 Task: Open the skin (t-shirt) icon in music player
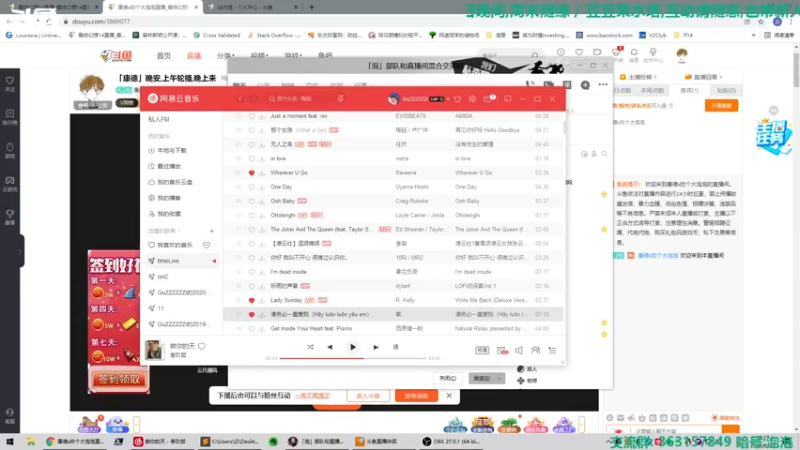458,99
